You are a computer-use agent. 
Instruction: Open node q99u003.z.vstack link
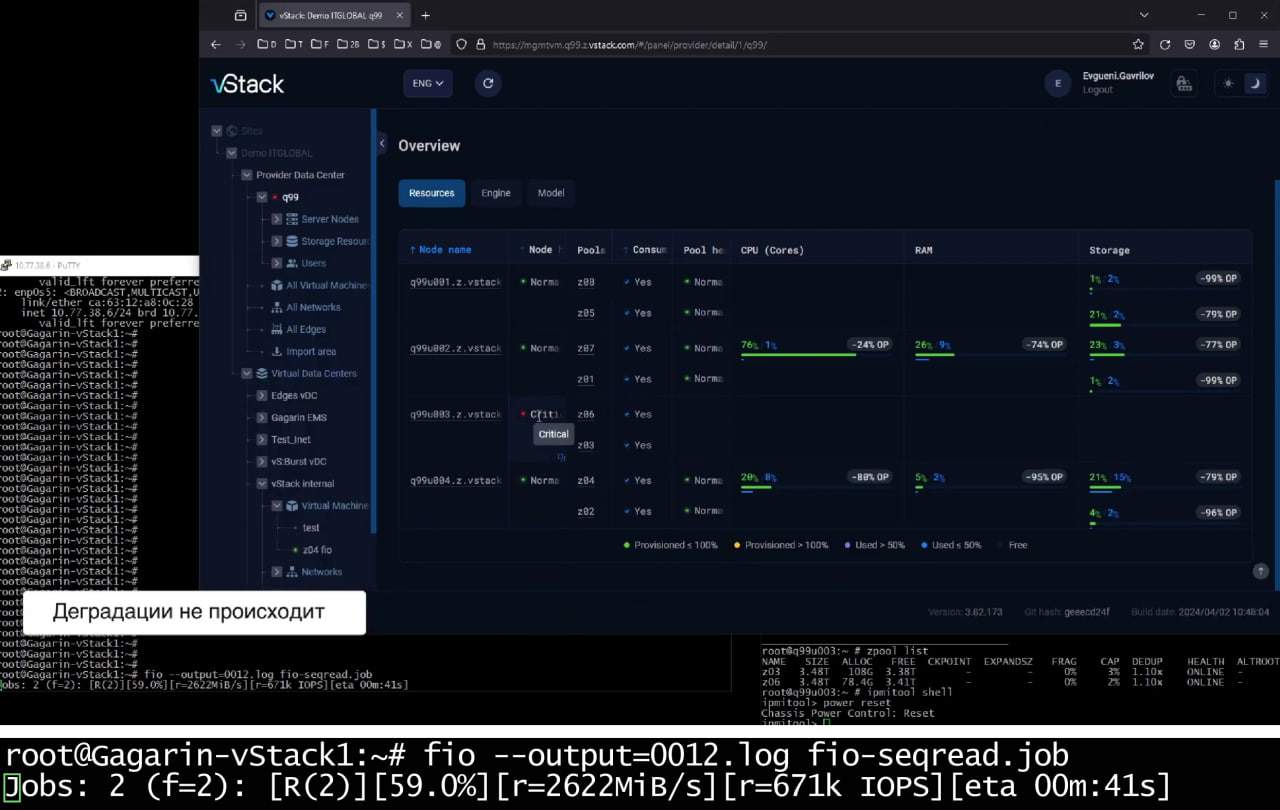455,415
